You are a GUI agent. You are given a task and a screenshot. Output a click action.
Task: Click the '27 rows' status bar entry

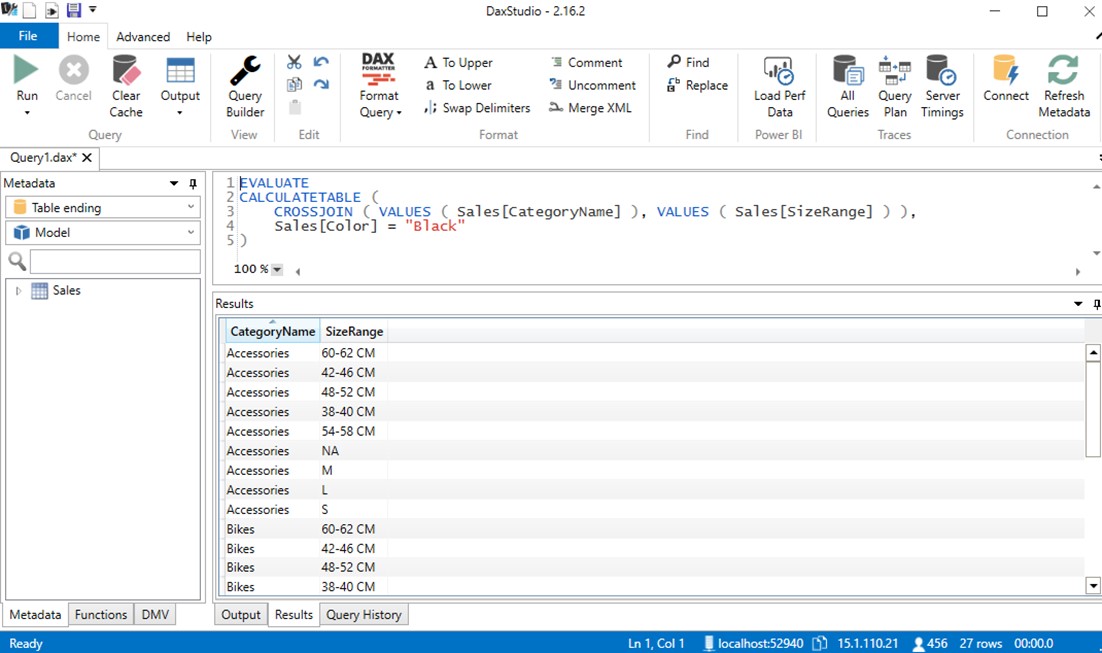pos(981,643)
